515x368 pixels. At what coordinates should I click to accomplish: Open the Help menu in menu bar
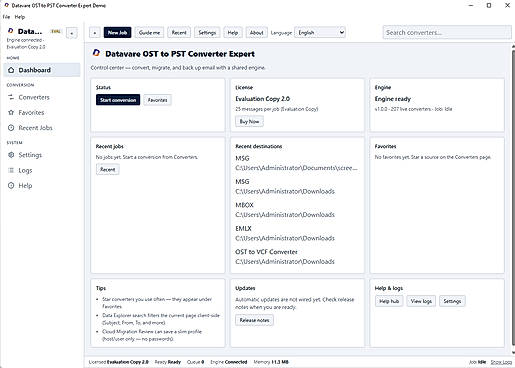pyautogui.click(x=20, y=17)
